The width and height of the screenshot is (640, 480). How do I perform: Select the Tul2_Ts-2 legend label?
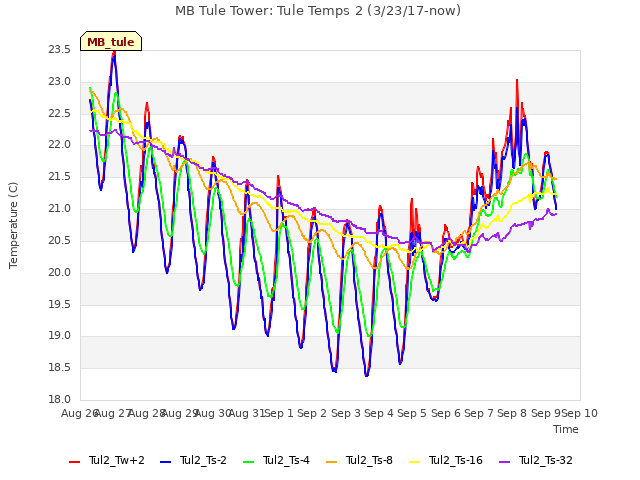(203, 460)
